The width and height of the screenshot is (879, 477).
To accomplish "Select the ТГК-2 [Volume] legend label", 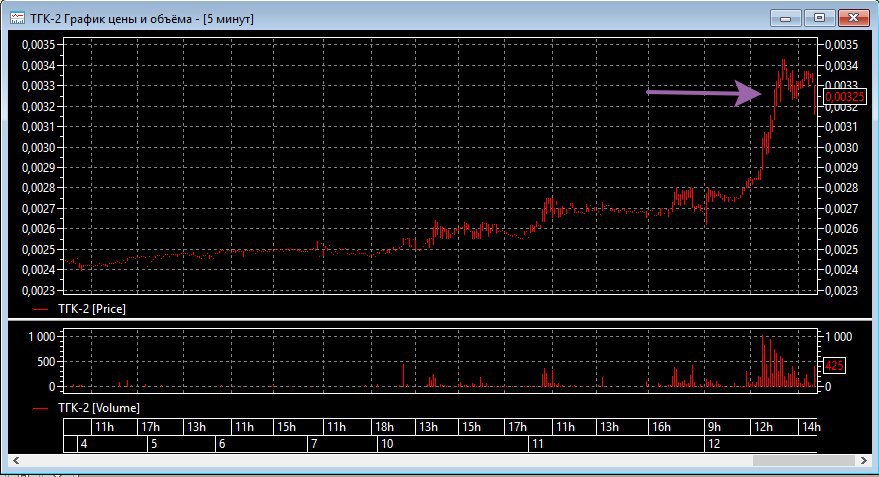I will tap(99, 407).
